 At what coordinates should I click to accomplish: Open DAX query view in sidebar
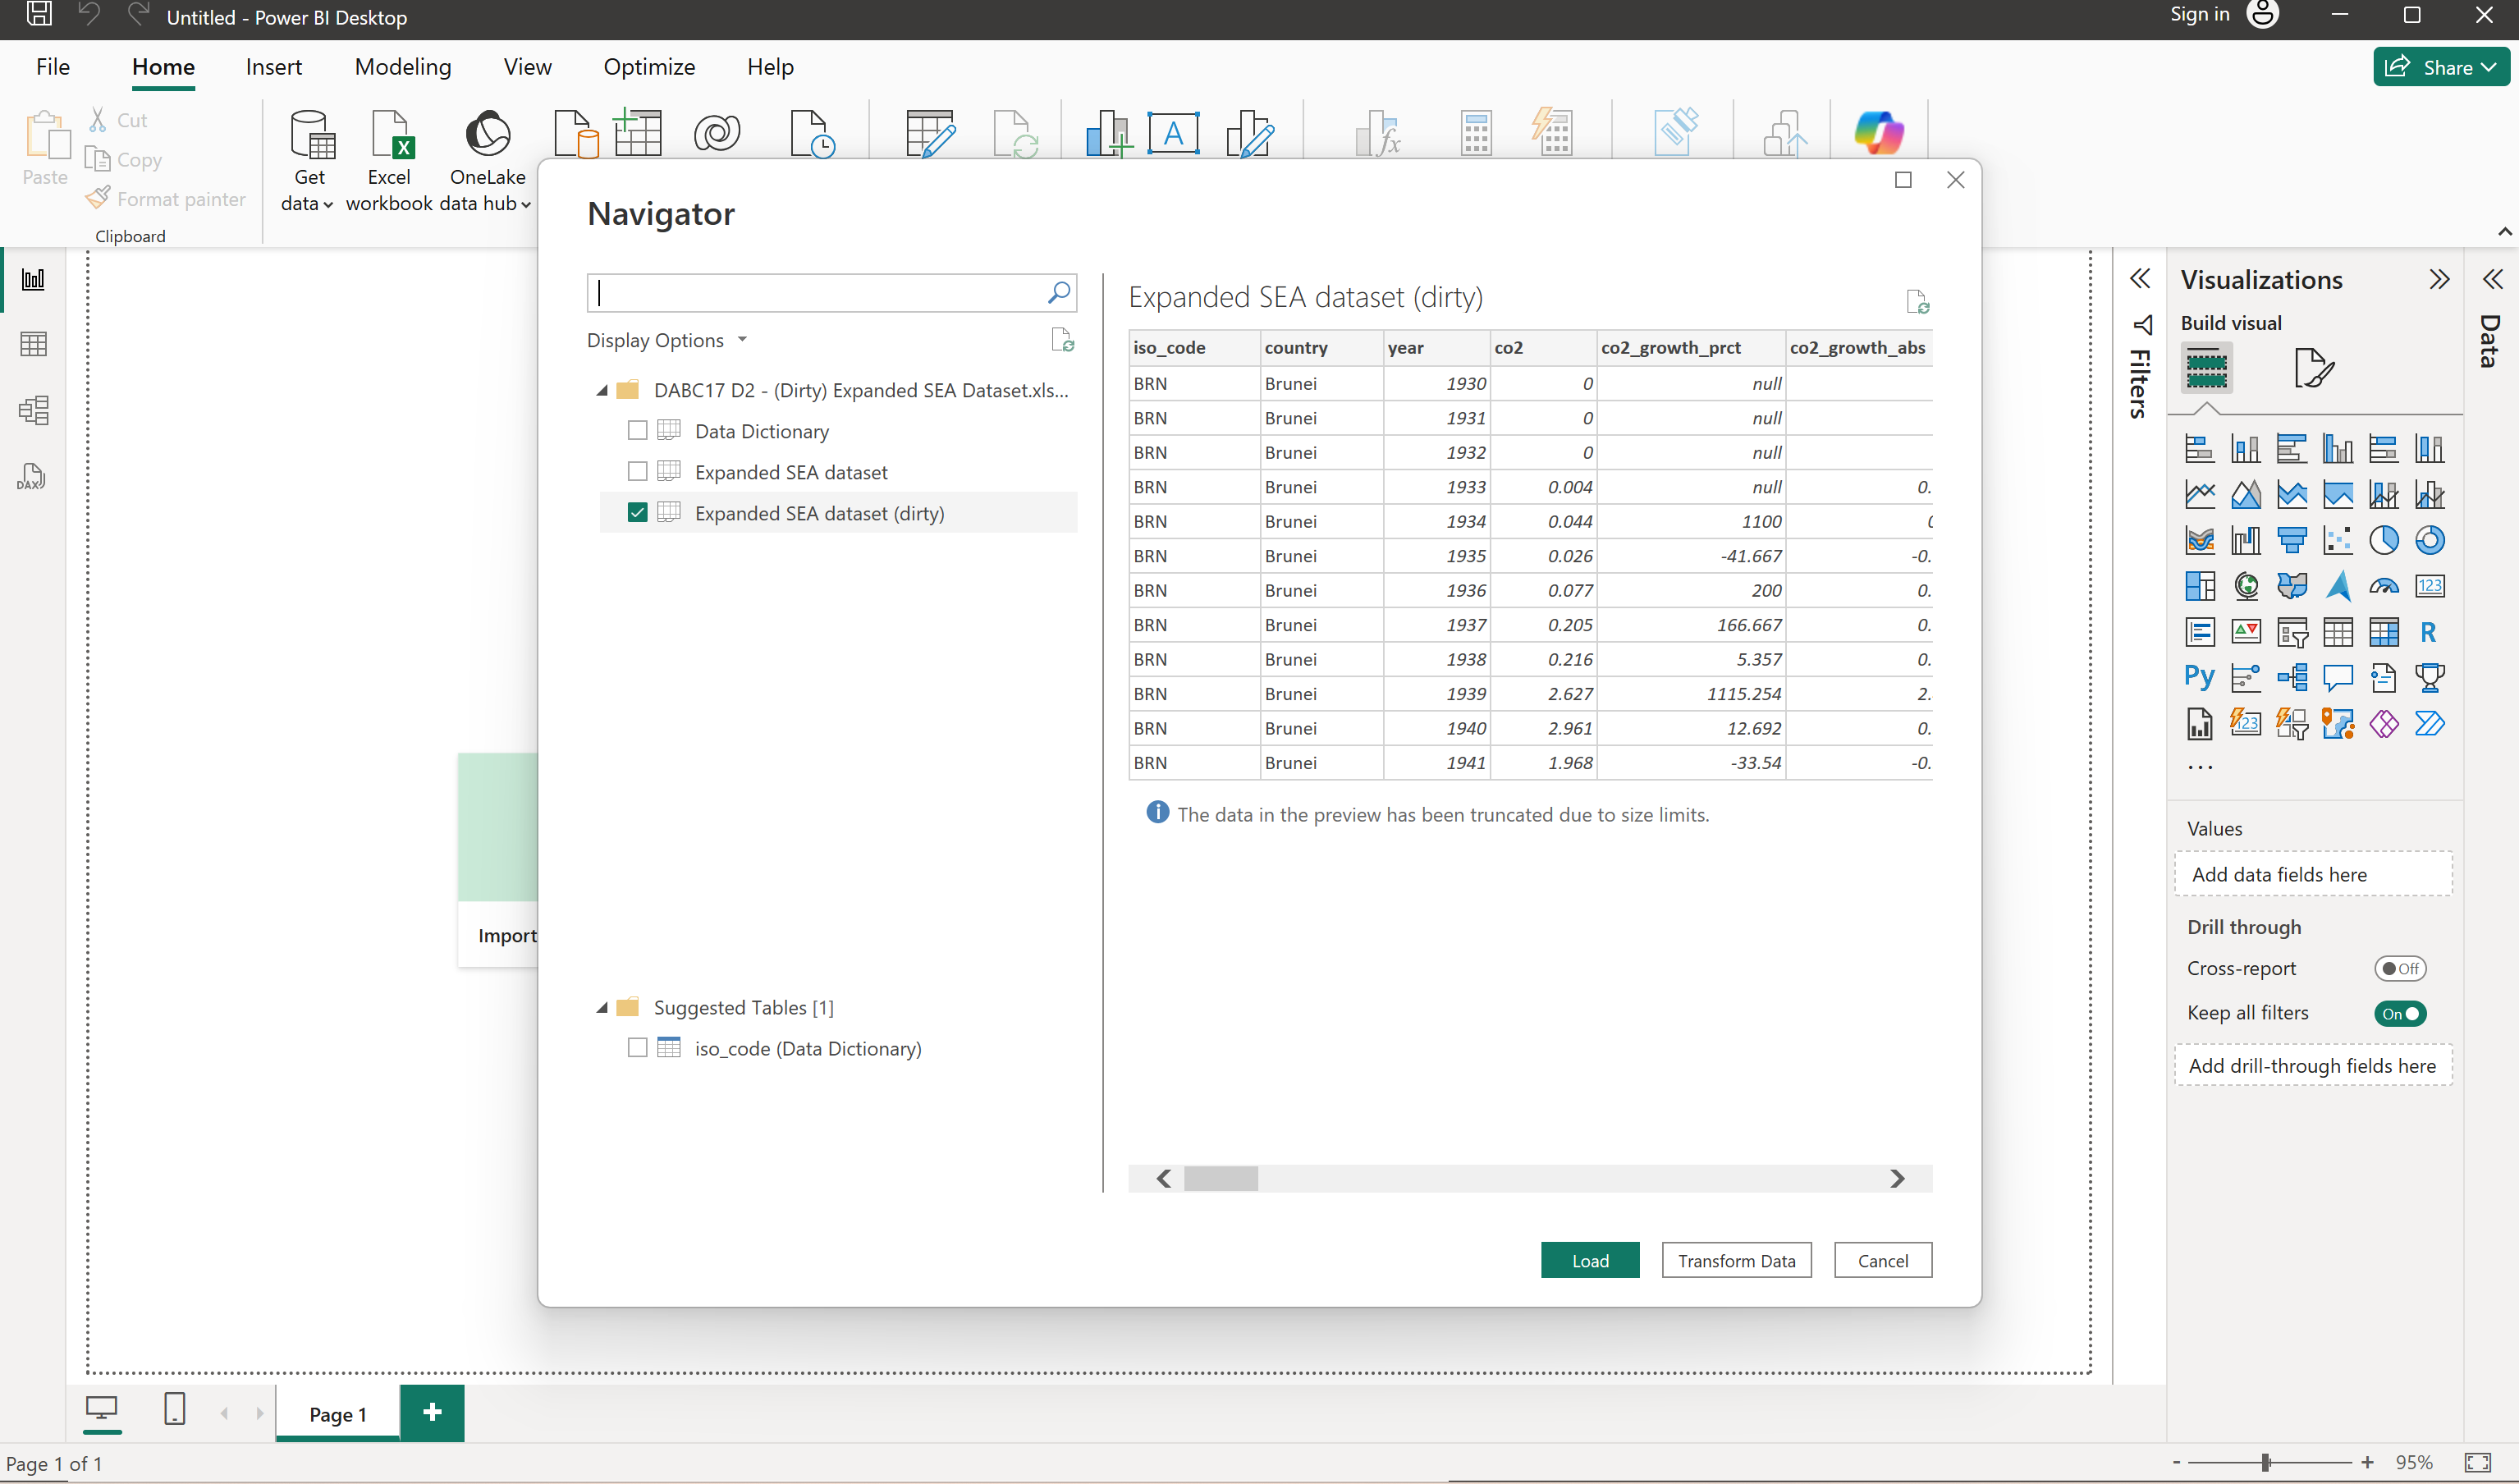[x=32, y=476]
